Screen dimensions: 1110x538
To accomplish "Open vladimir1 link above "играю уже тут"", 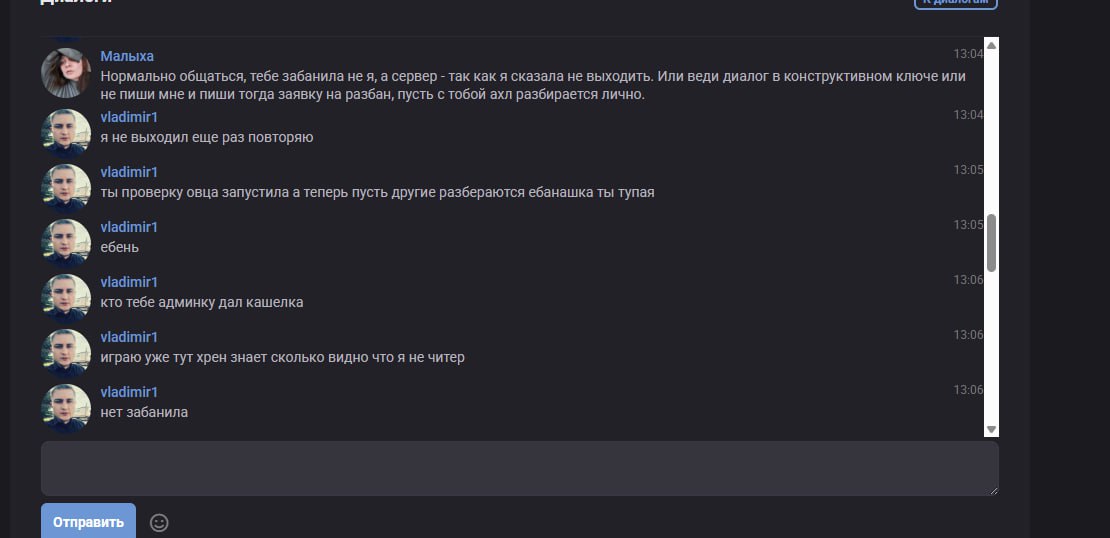I will coord(129,337).
